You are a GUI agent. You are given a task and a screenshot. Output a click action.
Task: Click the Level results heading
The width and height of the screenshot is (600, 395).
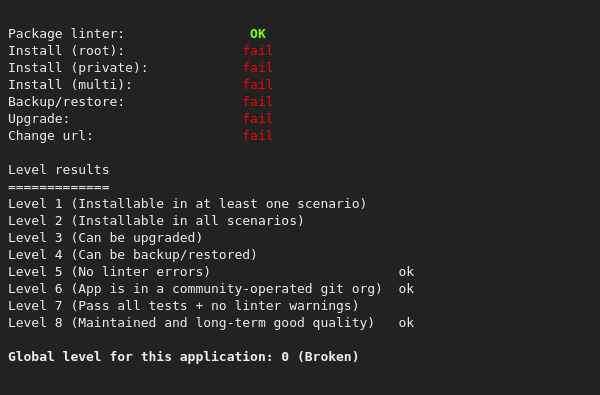tap(59, 170)
